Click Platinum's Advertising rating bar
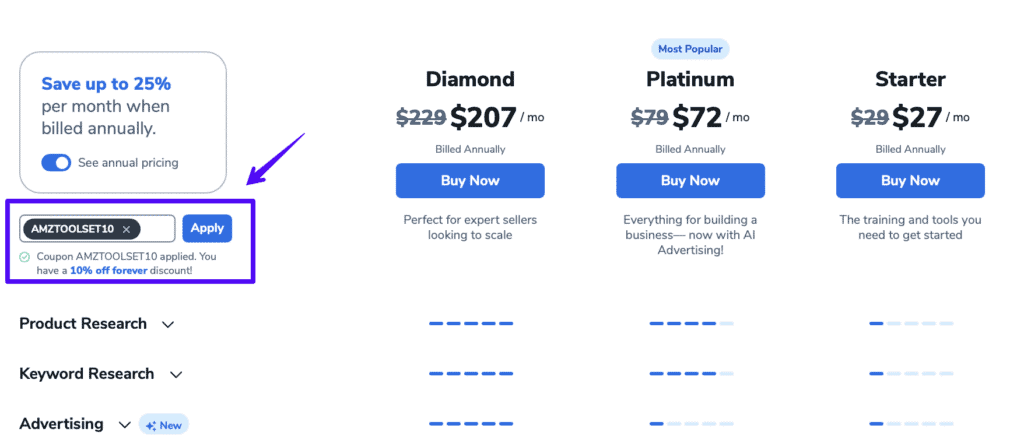1024x443 pixels. pyautogui.click(x=690, y=424)
